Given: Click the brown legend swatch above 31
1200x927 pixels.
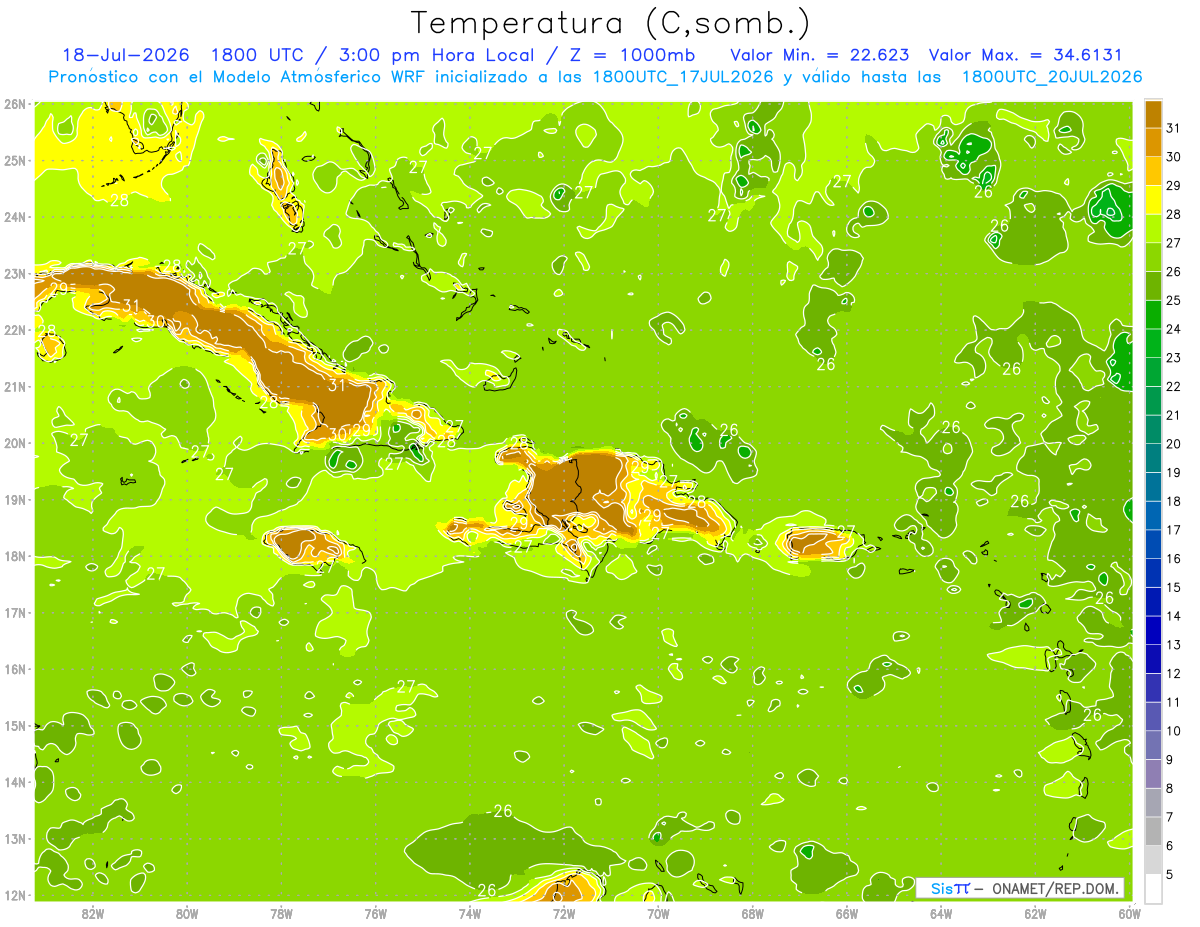Looking at the screenshot, I should pos(1153,114).
